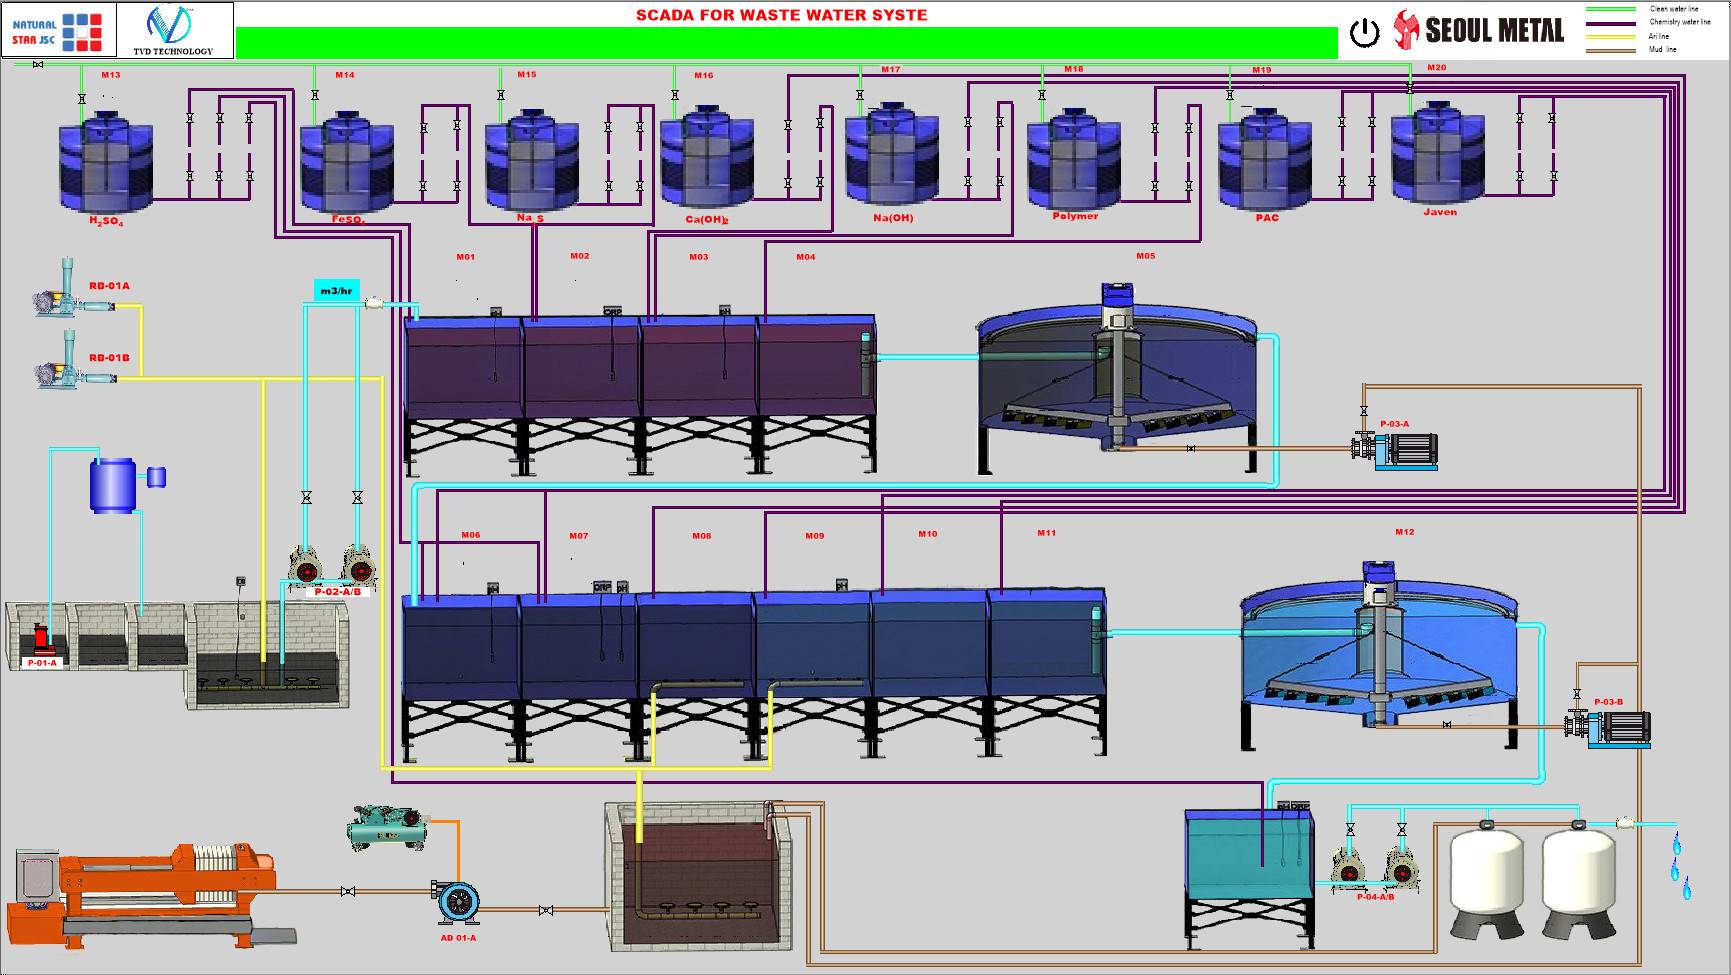Viewport: 1731px width, 975px height.
Task: Click the M07 tank label
Action: (x=579, y=536)
